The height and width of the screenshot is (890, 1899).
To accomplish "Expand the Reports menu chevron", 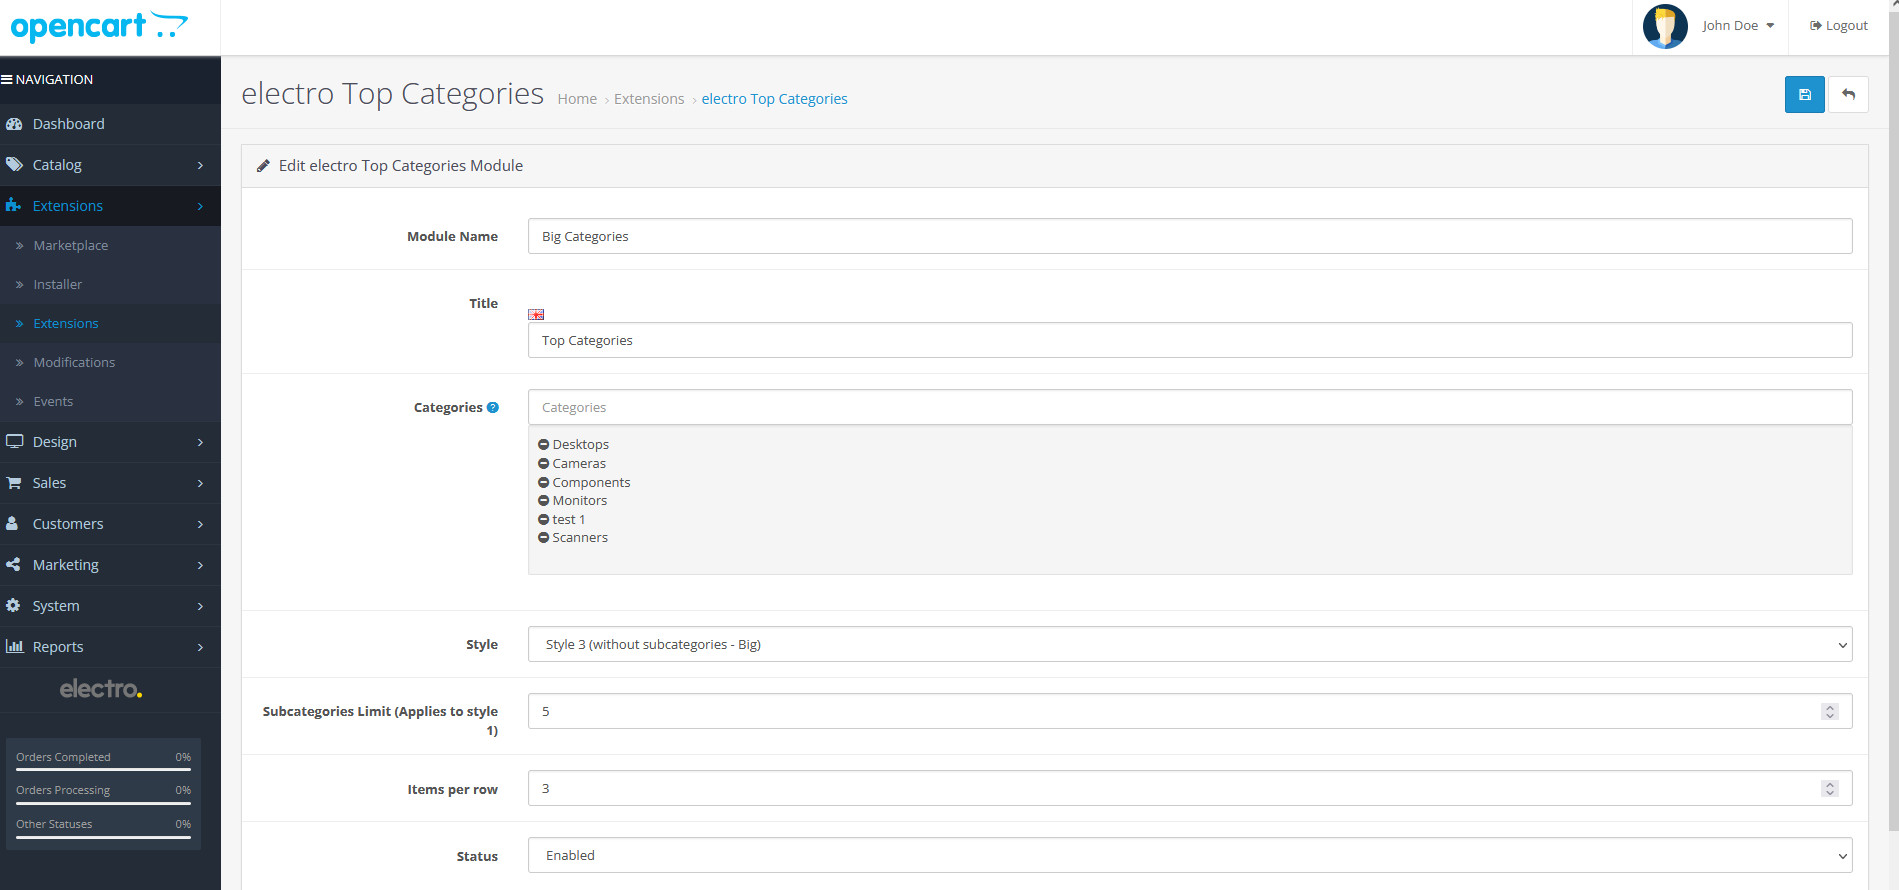I will [x=200, y=647].
